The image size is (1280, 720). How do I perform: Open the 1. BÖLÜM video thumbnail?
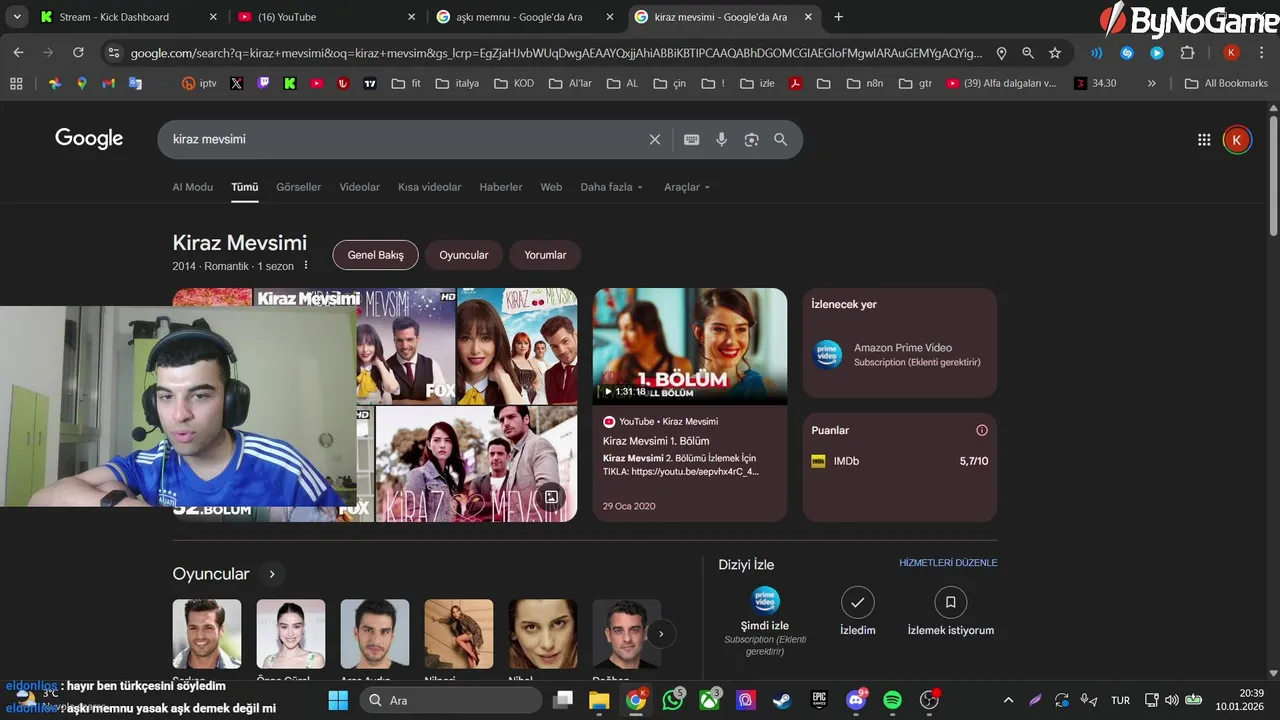click(x=690, y=346)
